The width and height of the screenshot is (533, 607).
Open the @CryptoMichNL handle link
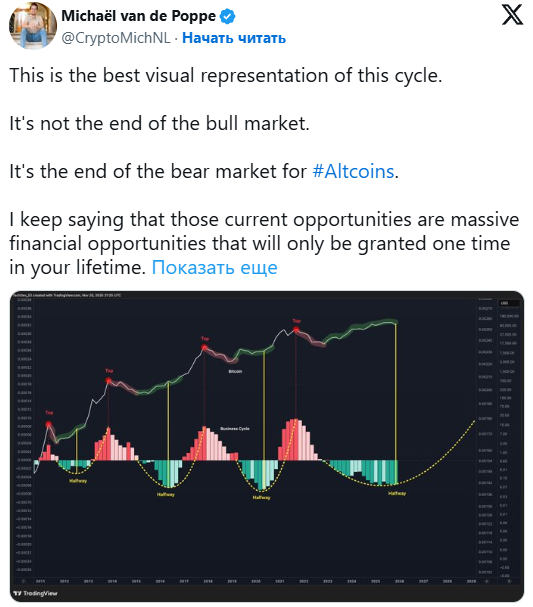click(x=116, y=38)
